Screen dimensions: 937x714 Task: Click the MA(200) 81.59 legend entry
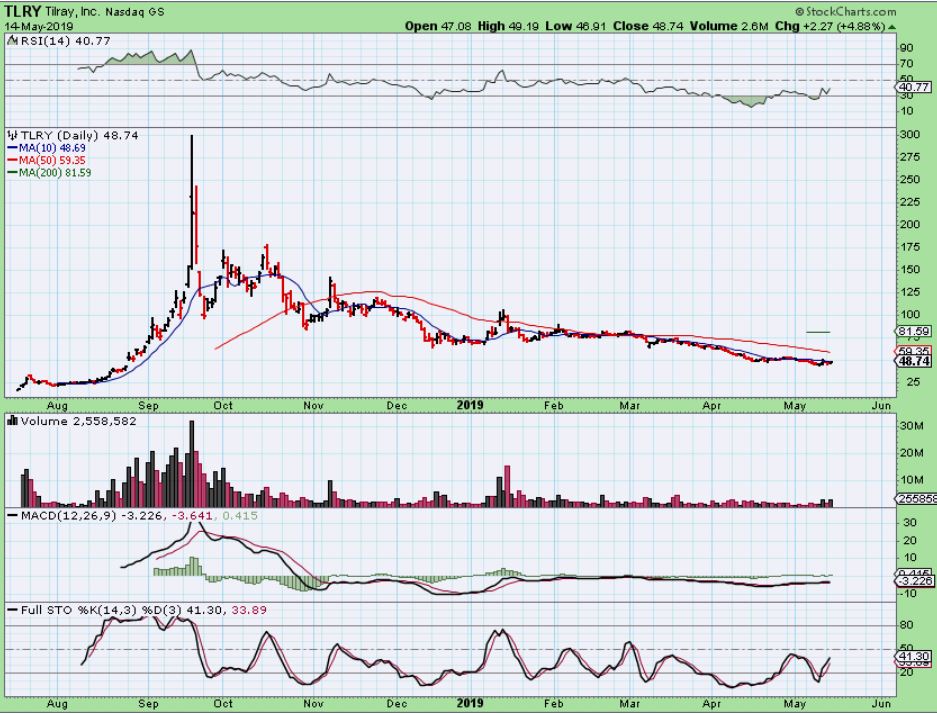[55, 173]
